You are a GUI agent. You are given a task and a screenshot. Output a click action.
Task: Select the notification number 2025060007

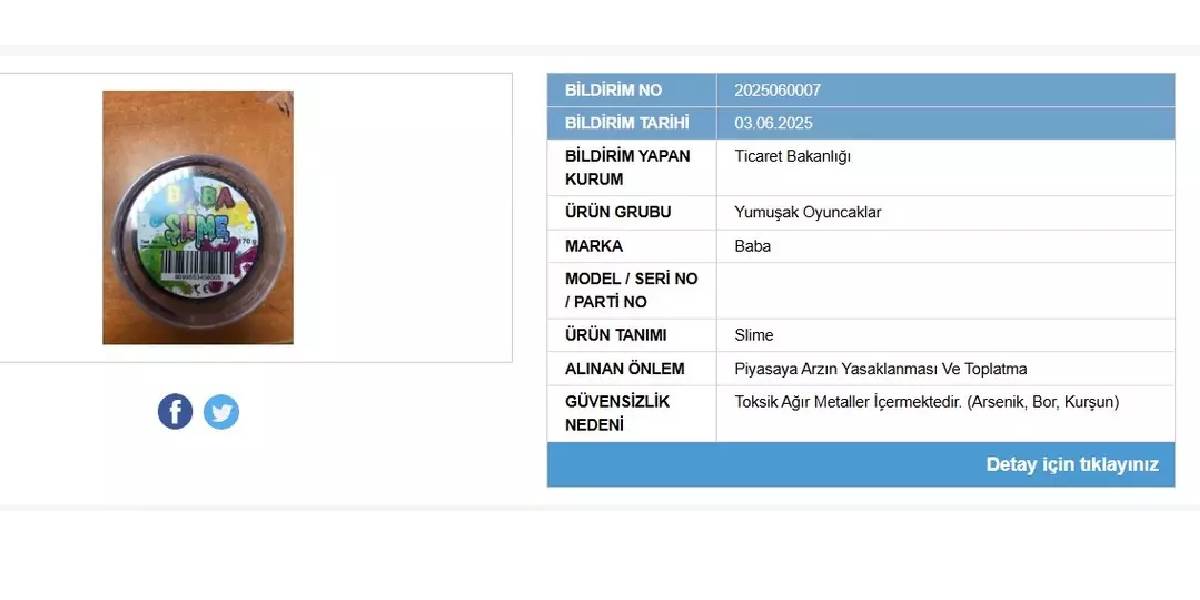coord(778,90)
